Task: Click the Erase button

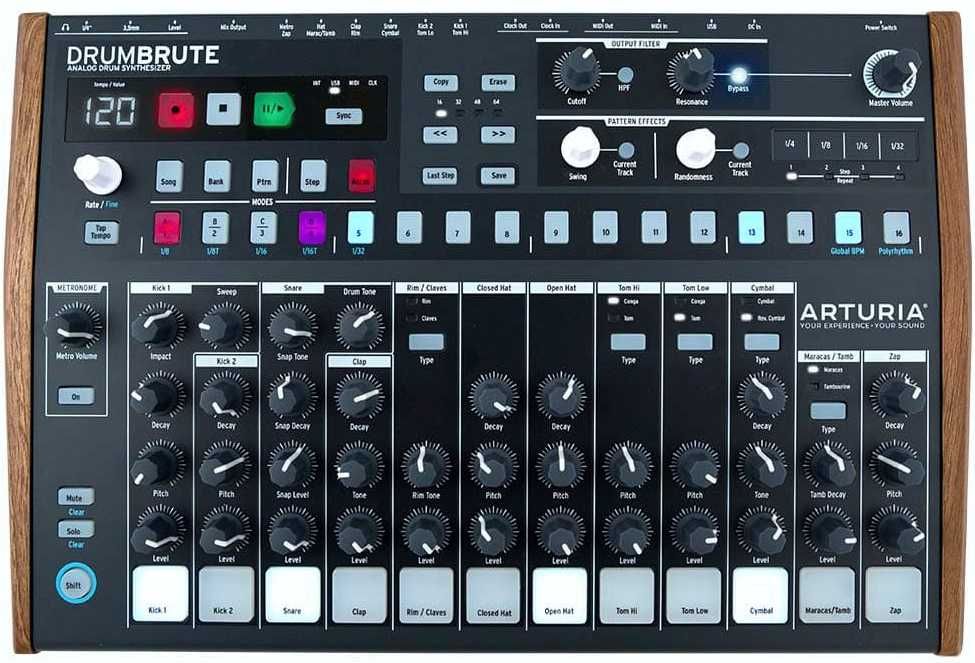Action: (497, 82)
